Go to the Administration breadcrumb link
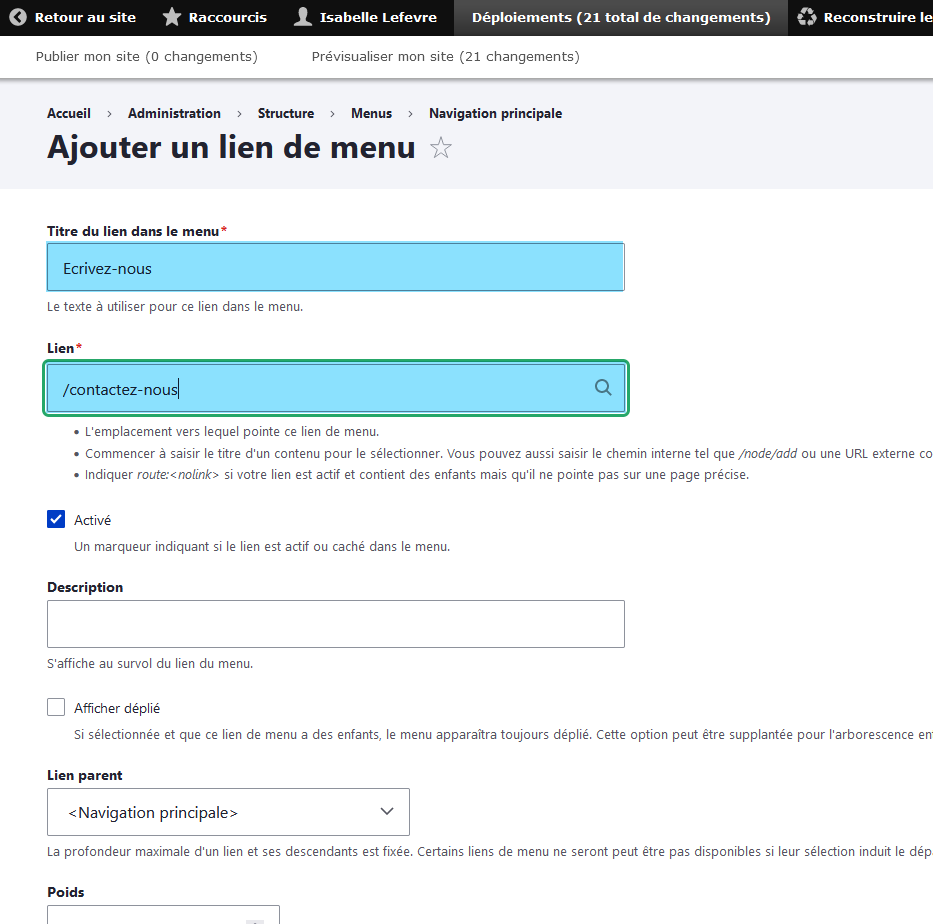The image size is (933, 924). click(x=174, y=114)
